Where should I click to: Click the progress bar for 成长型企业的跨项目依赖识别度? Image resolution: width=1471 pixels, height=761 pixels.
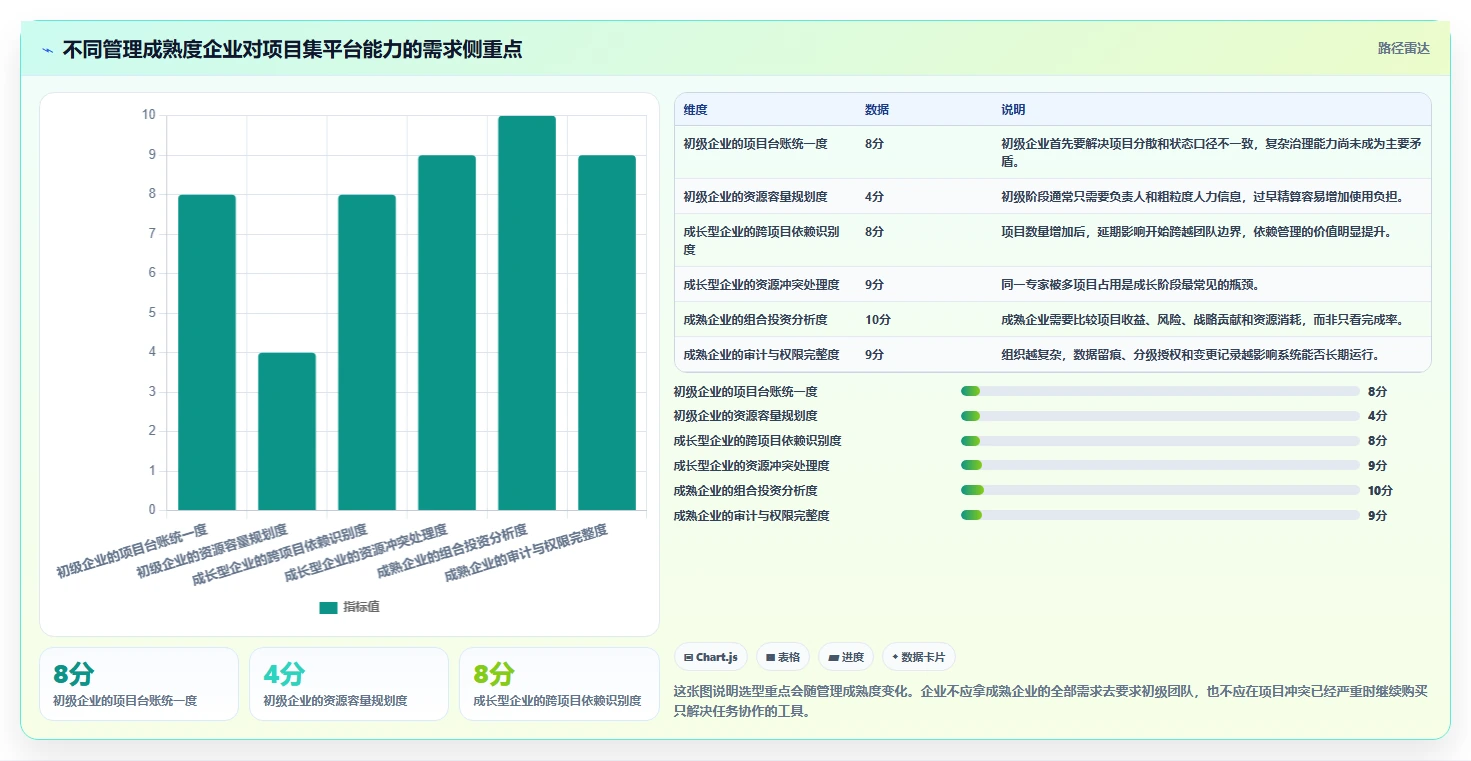(x=1160, y=441)
